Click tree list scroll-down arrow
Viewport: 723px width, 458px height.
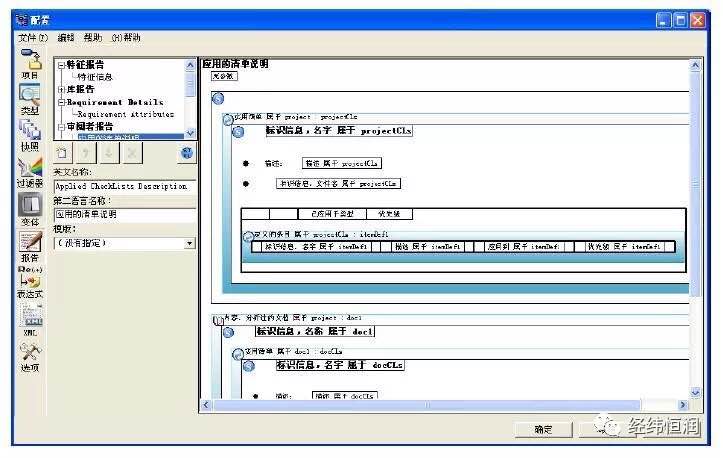(x=190, y=133)
